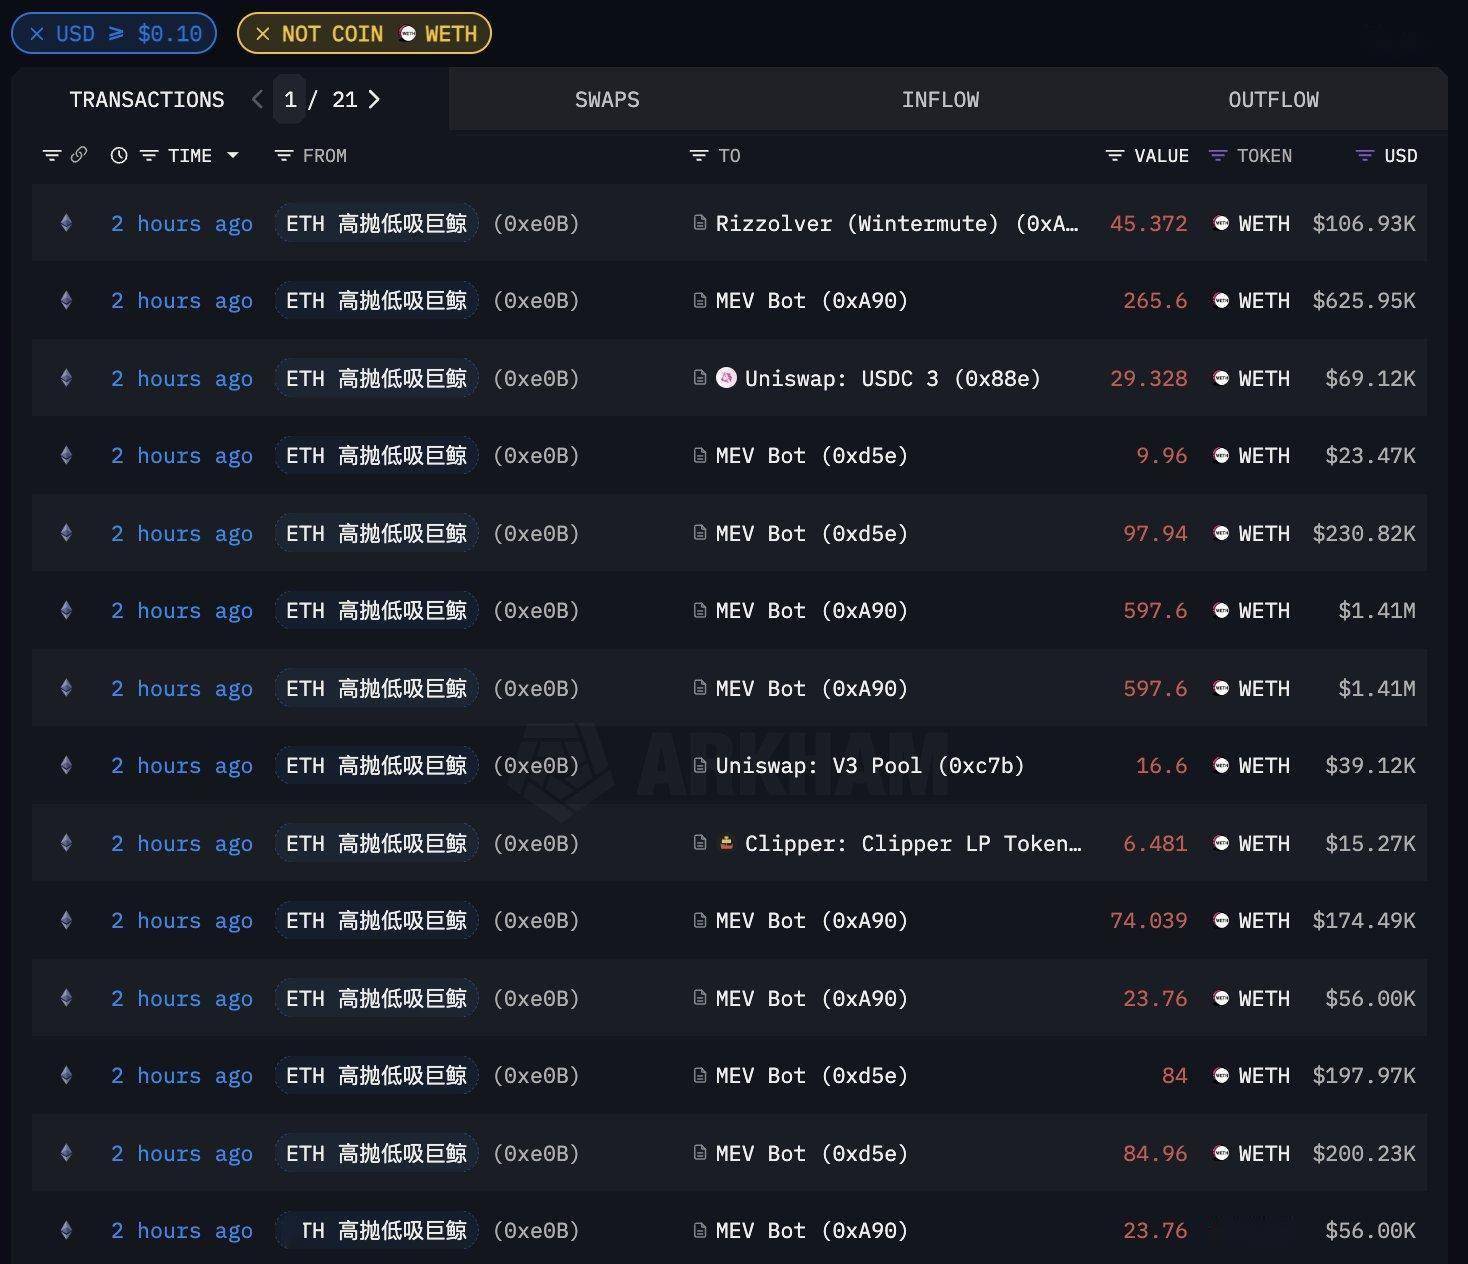This screenshot has width=1468, height=1264.
Task: Click WETH token icon in 74.039 row
Action: coord(1221,920)
